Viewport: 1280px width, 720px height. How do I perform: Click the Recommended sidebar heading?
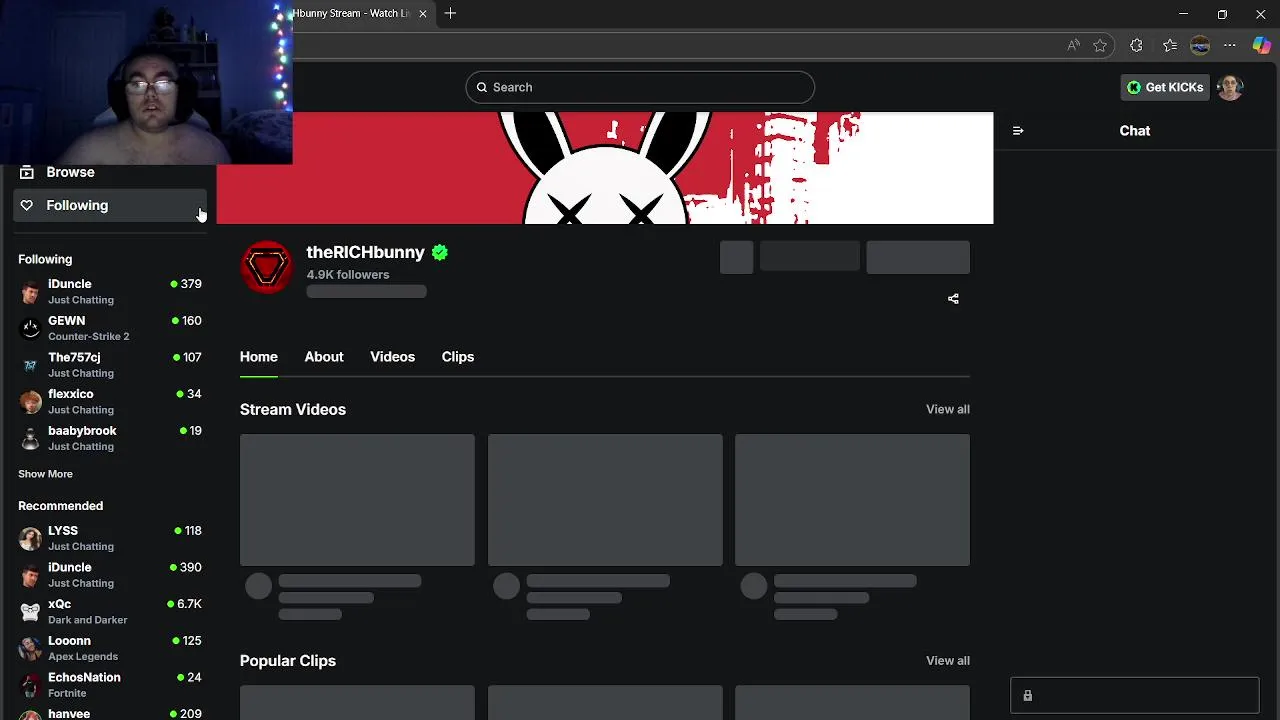coord(60,506)
